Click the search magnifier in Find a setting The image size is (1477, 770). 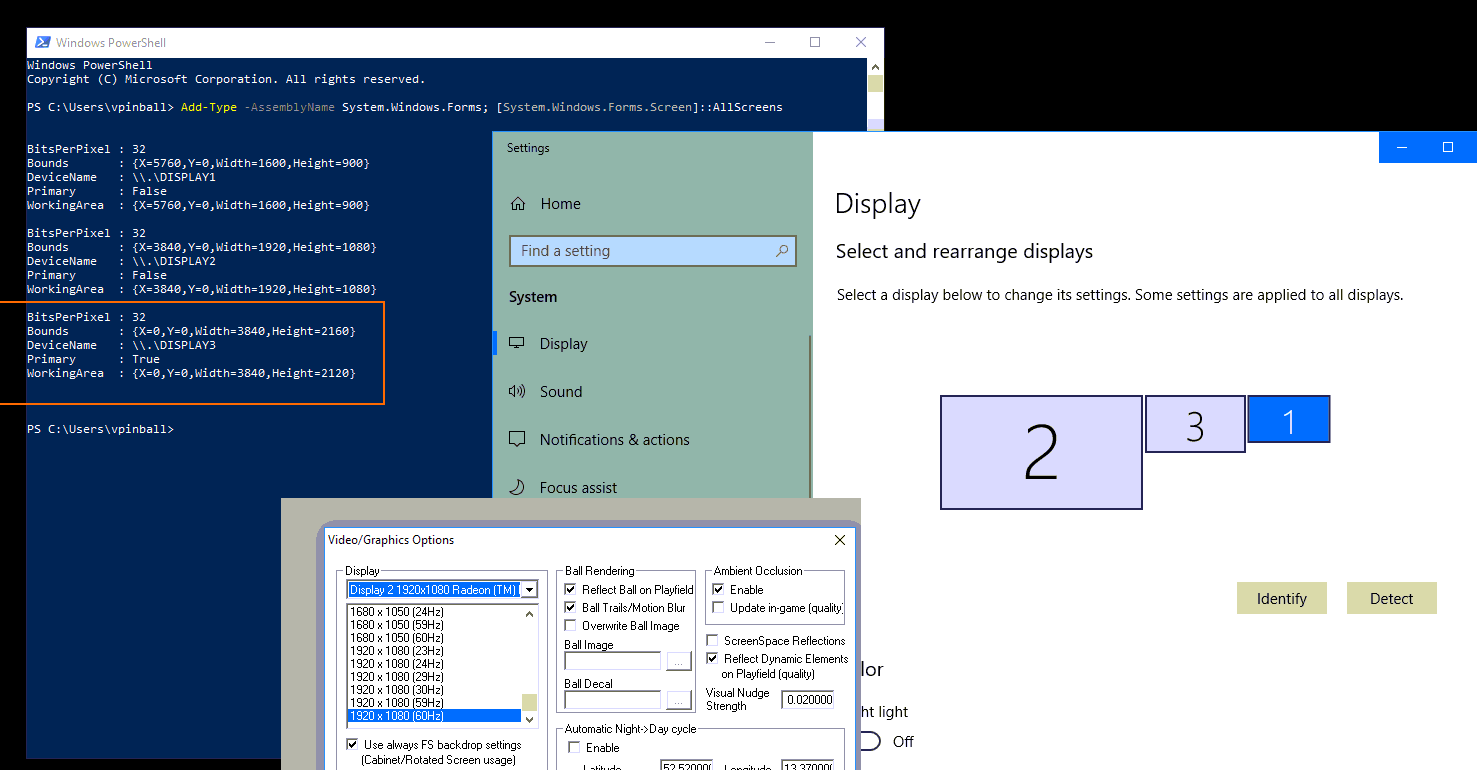(x=782, y=251)
